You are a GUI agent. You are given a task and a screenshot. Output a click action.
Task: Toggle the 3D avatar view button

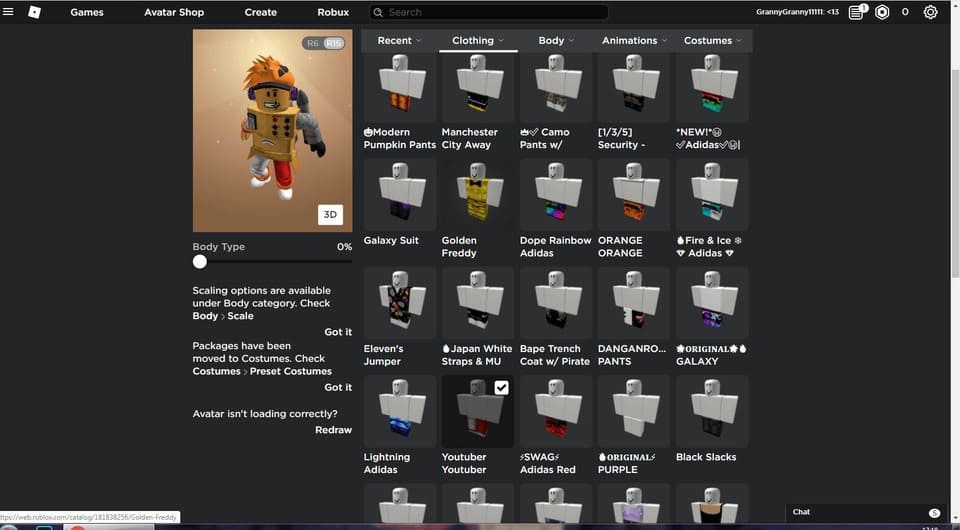[330, 214]
